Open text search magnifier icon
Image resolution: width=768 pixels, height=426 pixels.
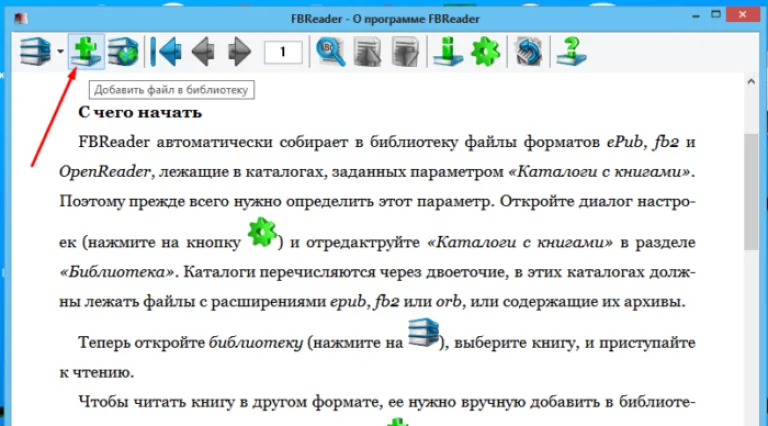331,51
